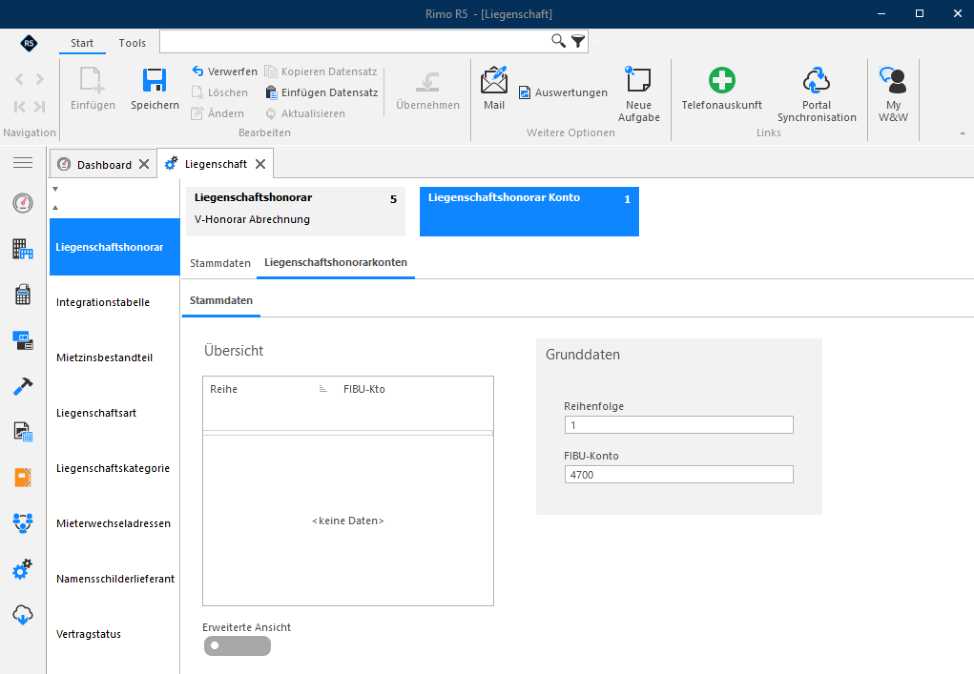Click Einfügen Datensatz button
Screen dimensions: 974x674
pos(322,93)
